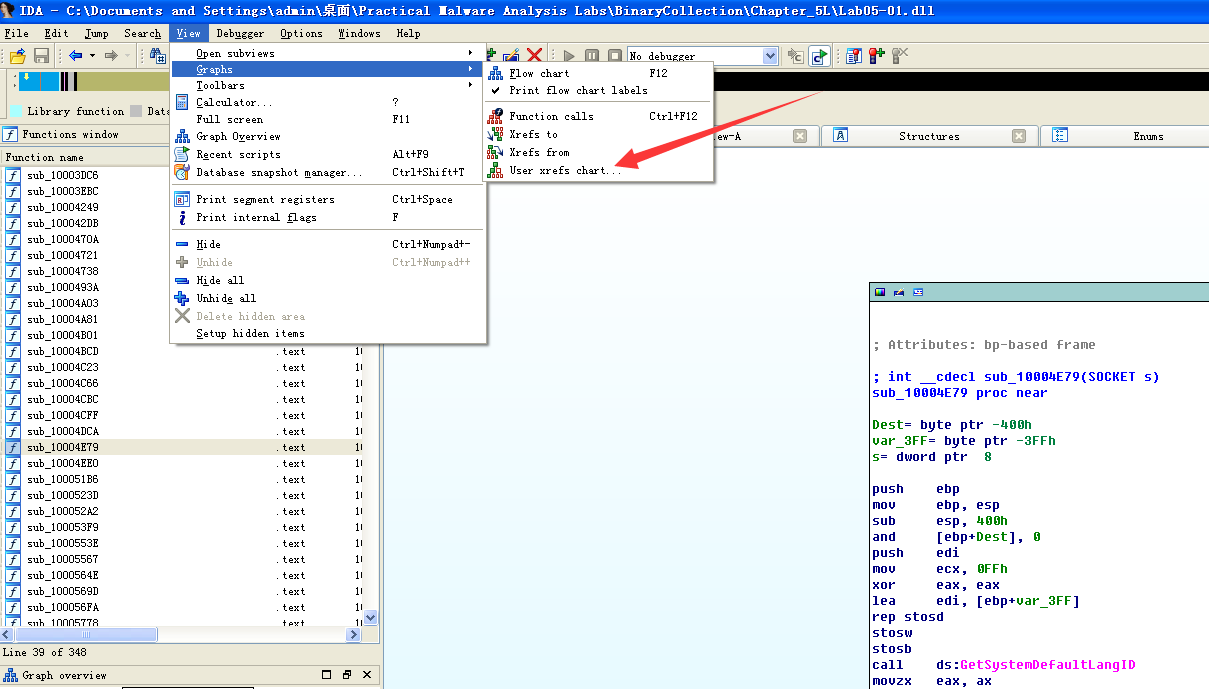This screenshot has height=689, width=1209.
Task: Click the pause process toolbar icon
Action: point(592,56)
